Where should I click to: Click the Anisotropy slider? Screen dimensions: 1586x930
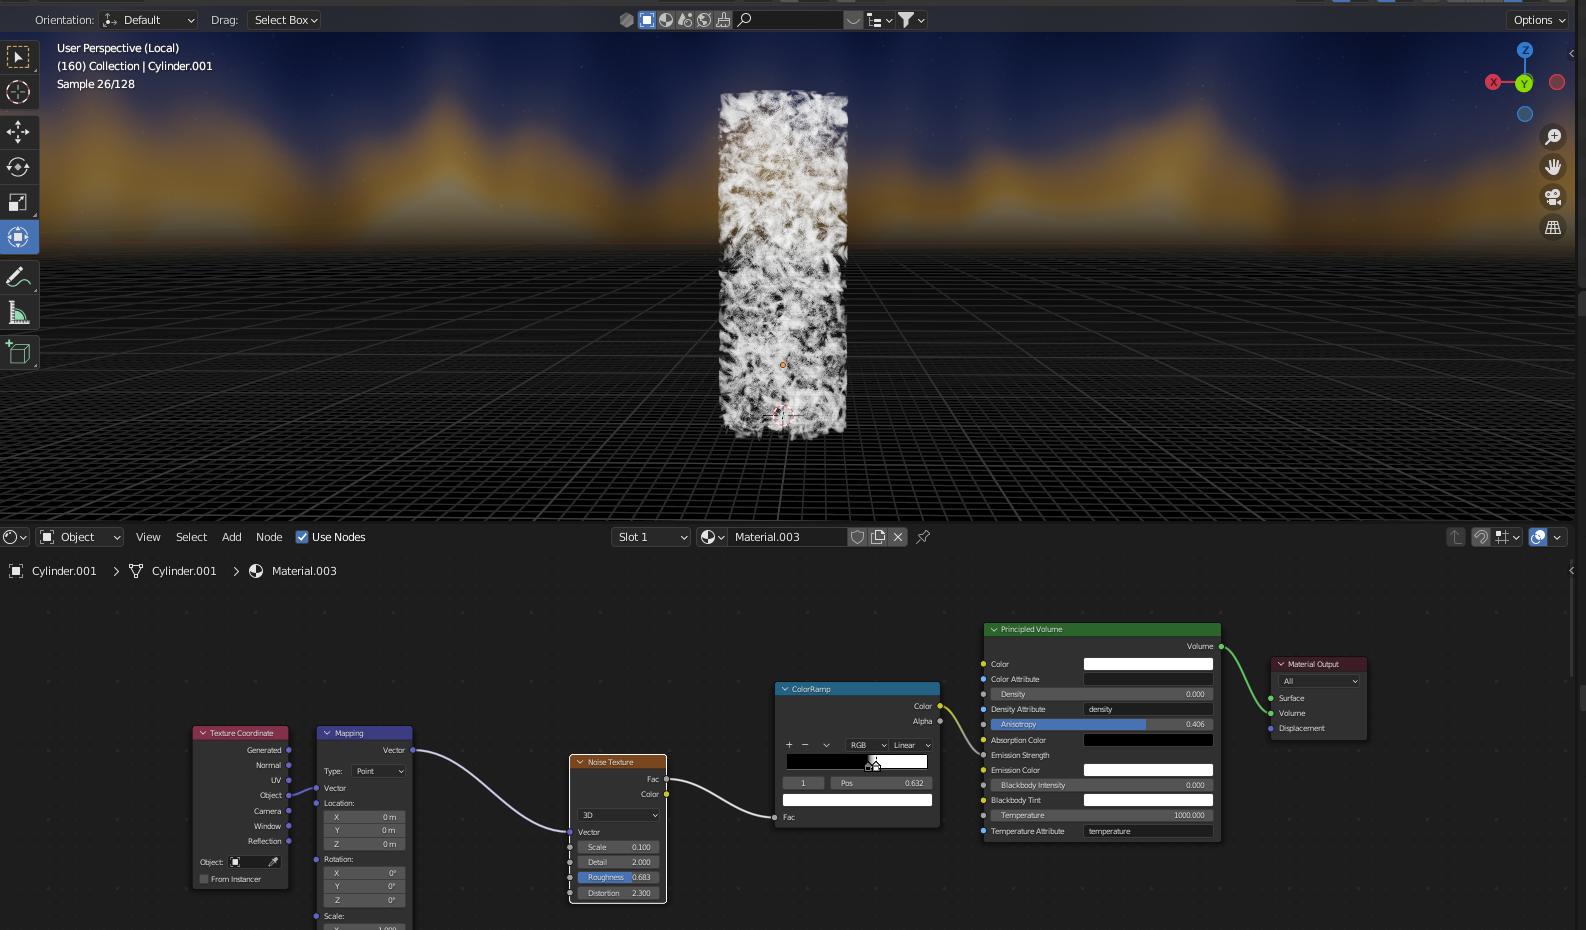1101,724
